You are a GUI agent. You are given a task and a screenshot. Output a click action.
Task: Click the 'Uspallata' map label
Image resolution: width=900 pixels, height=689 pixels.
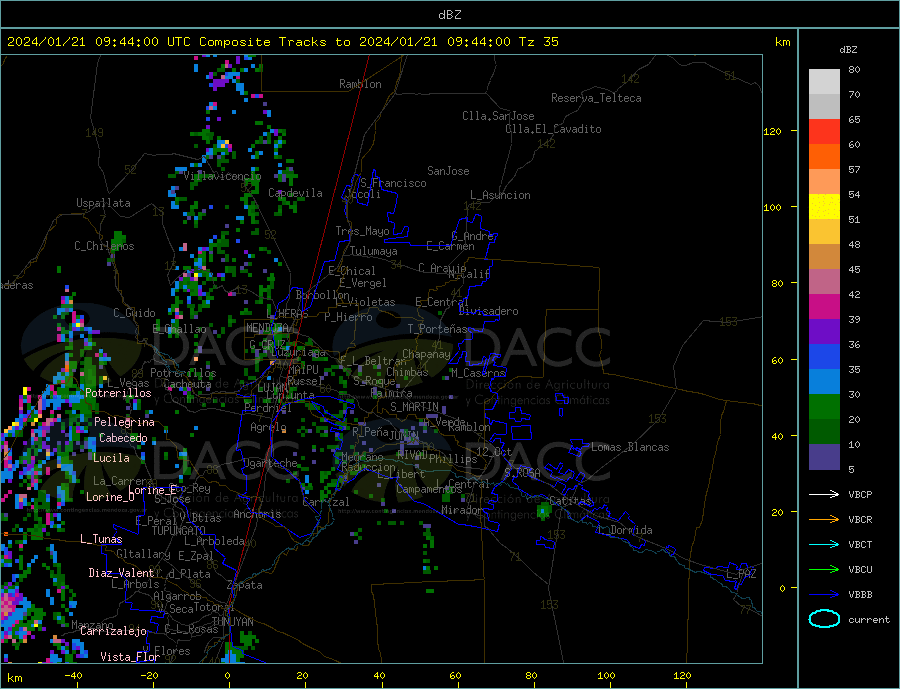[103, 203]
